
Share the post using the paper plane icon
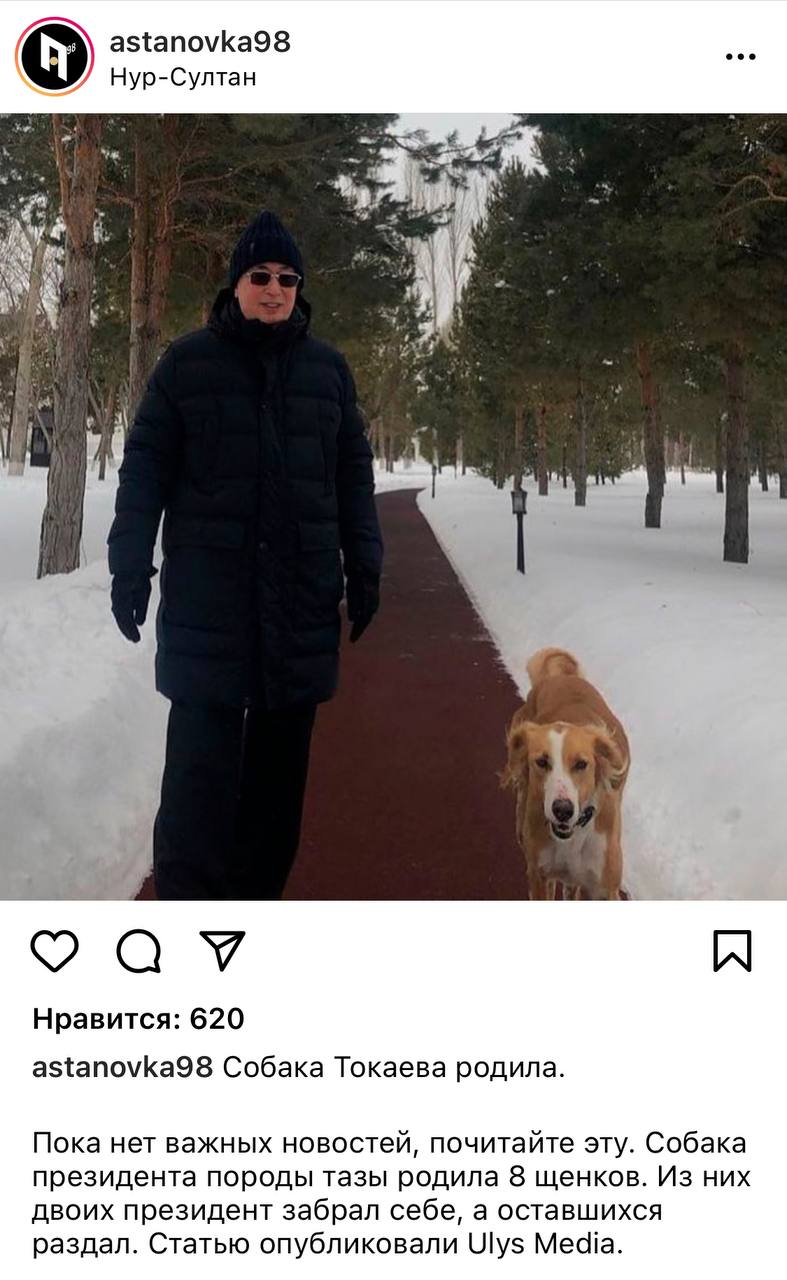pos(222,950)
